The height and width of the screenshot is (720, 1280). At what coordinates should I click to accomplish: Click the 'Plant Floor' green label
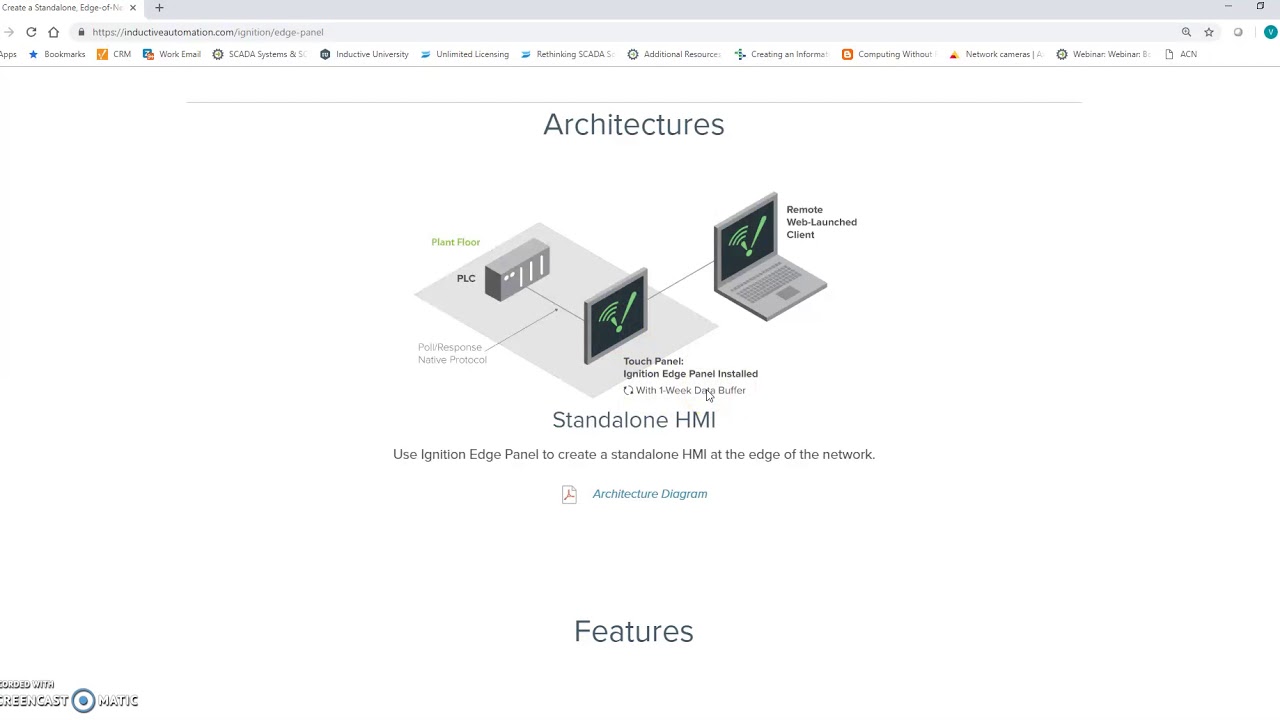pyautogui.click(x=456, y=242)
